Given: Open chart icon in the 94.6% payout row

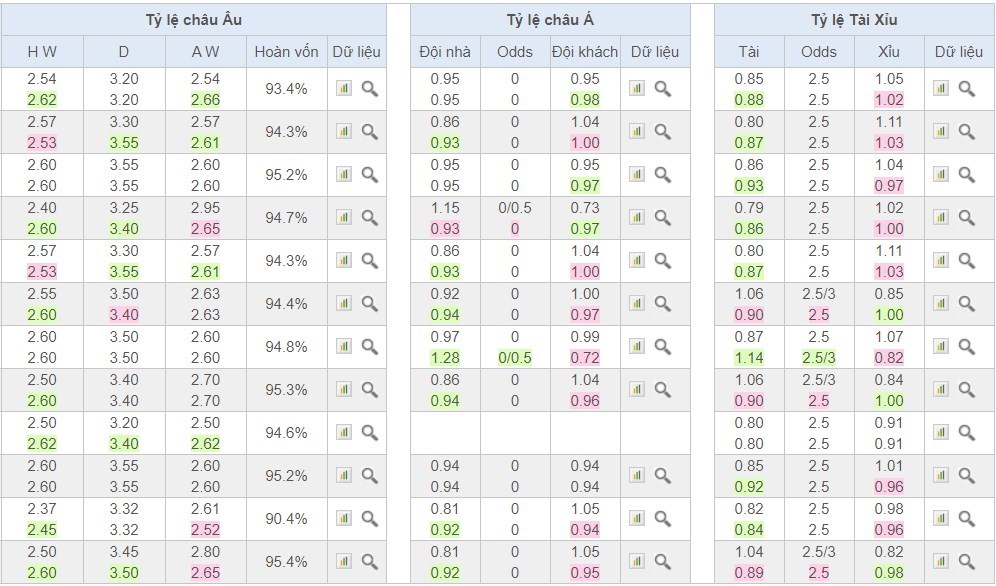Looking at the screenshot, I should (x=343, y=432).
